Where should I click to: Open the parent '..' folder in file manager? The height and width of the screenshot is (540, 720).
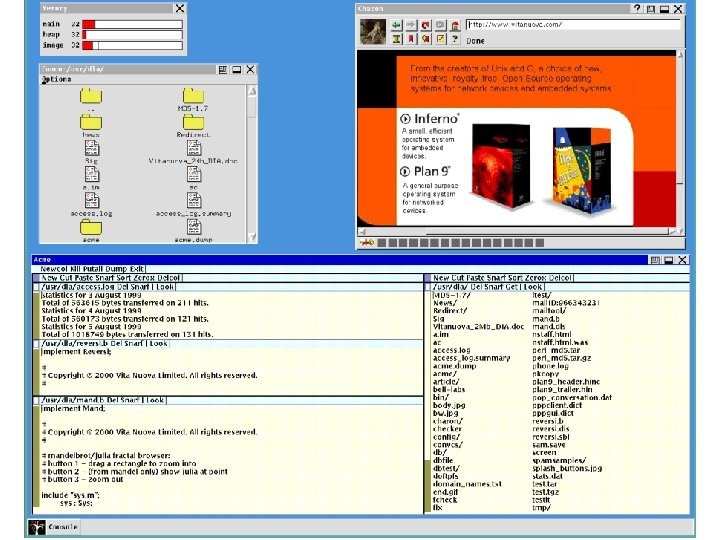91,96
